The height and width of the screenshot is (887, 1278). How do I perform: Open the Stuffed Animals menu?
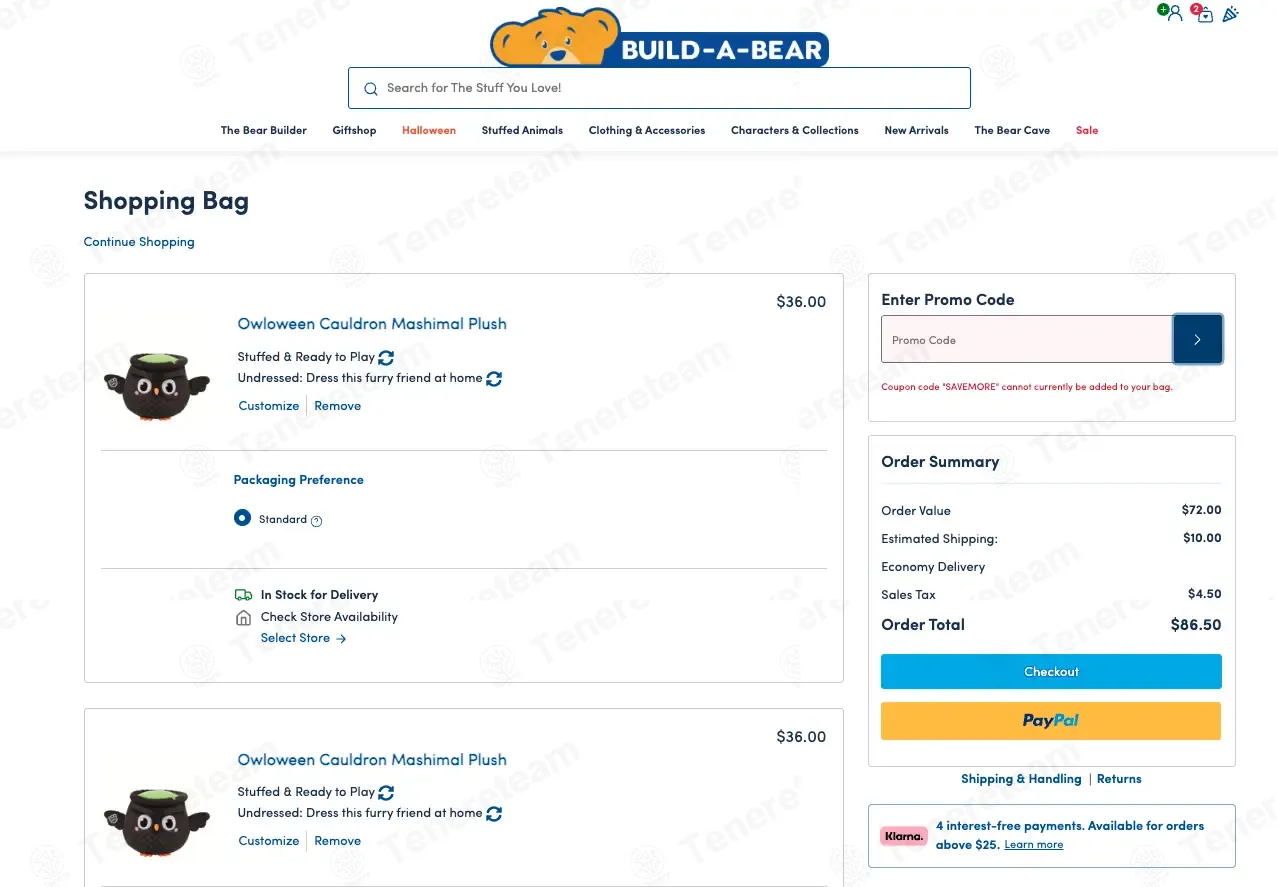[522, 130]
